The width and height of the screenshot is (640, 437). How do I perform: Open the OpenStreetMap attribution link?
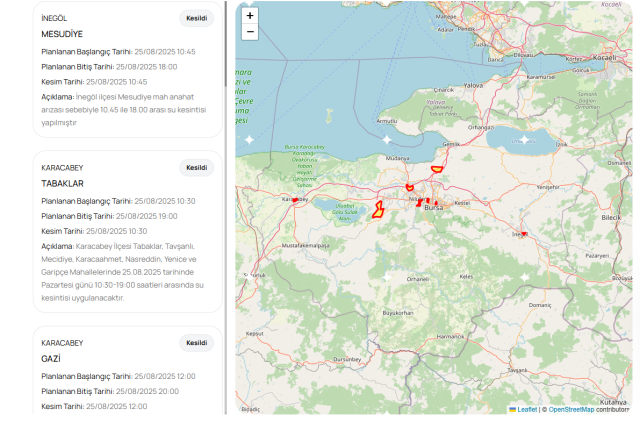(570, 409)
